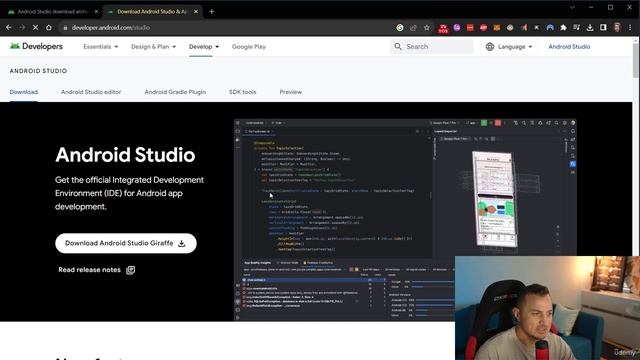Open the browser home page icon

[49, 27]
